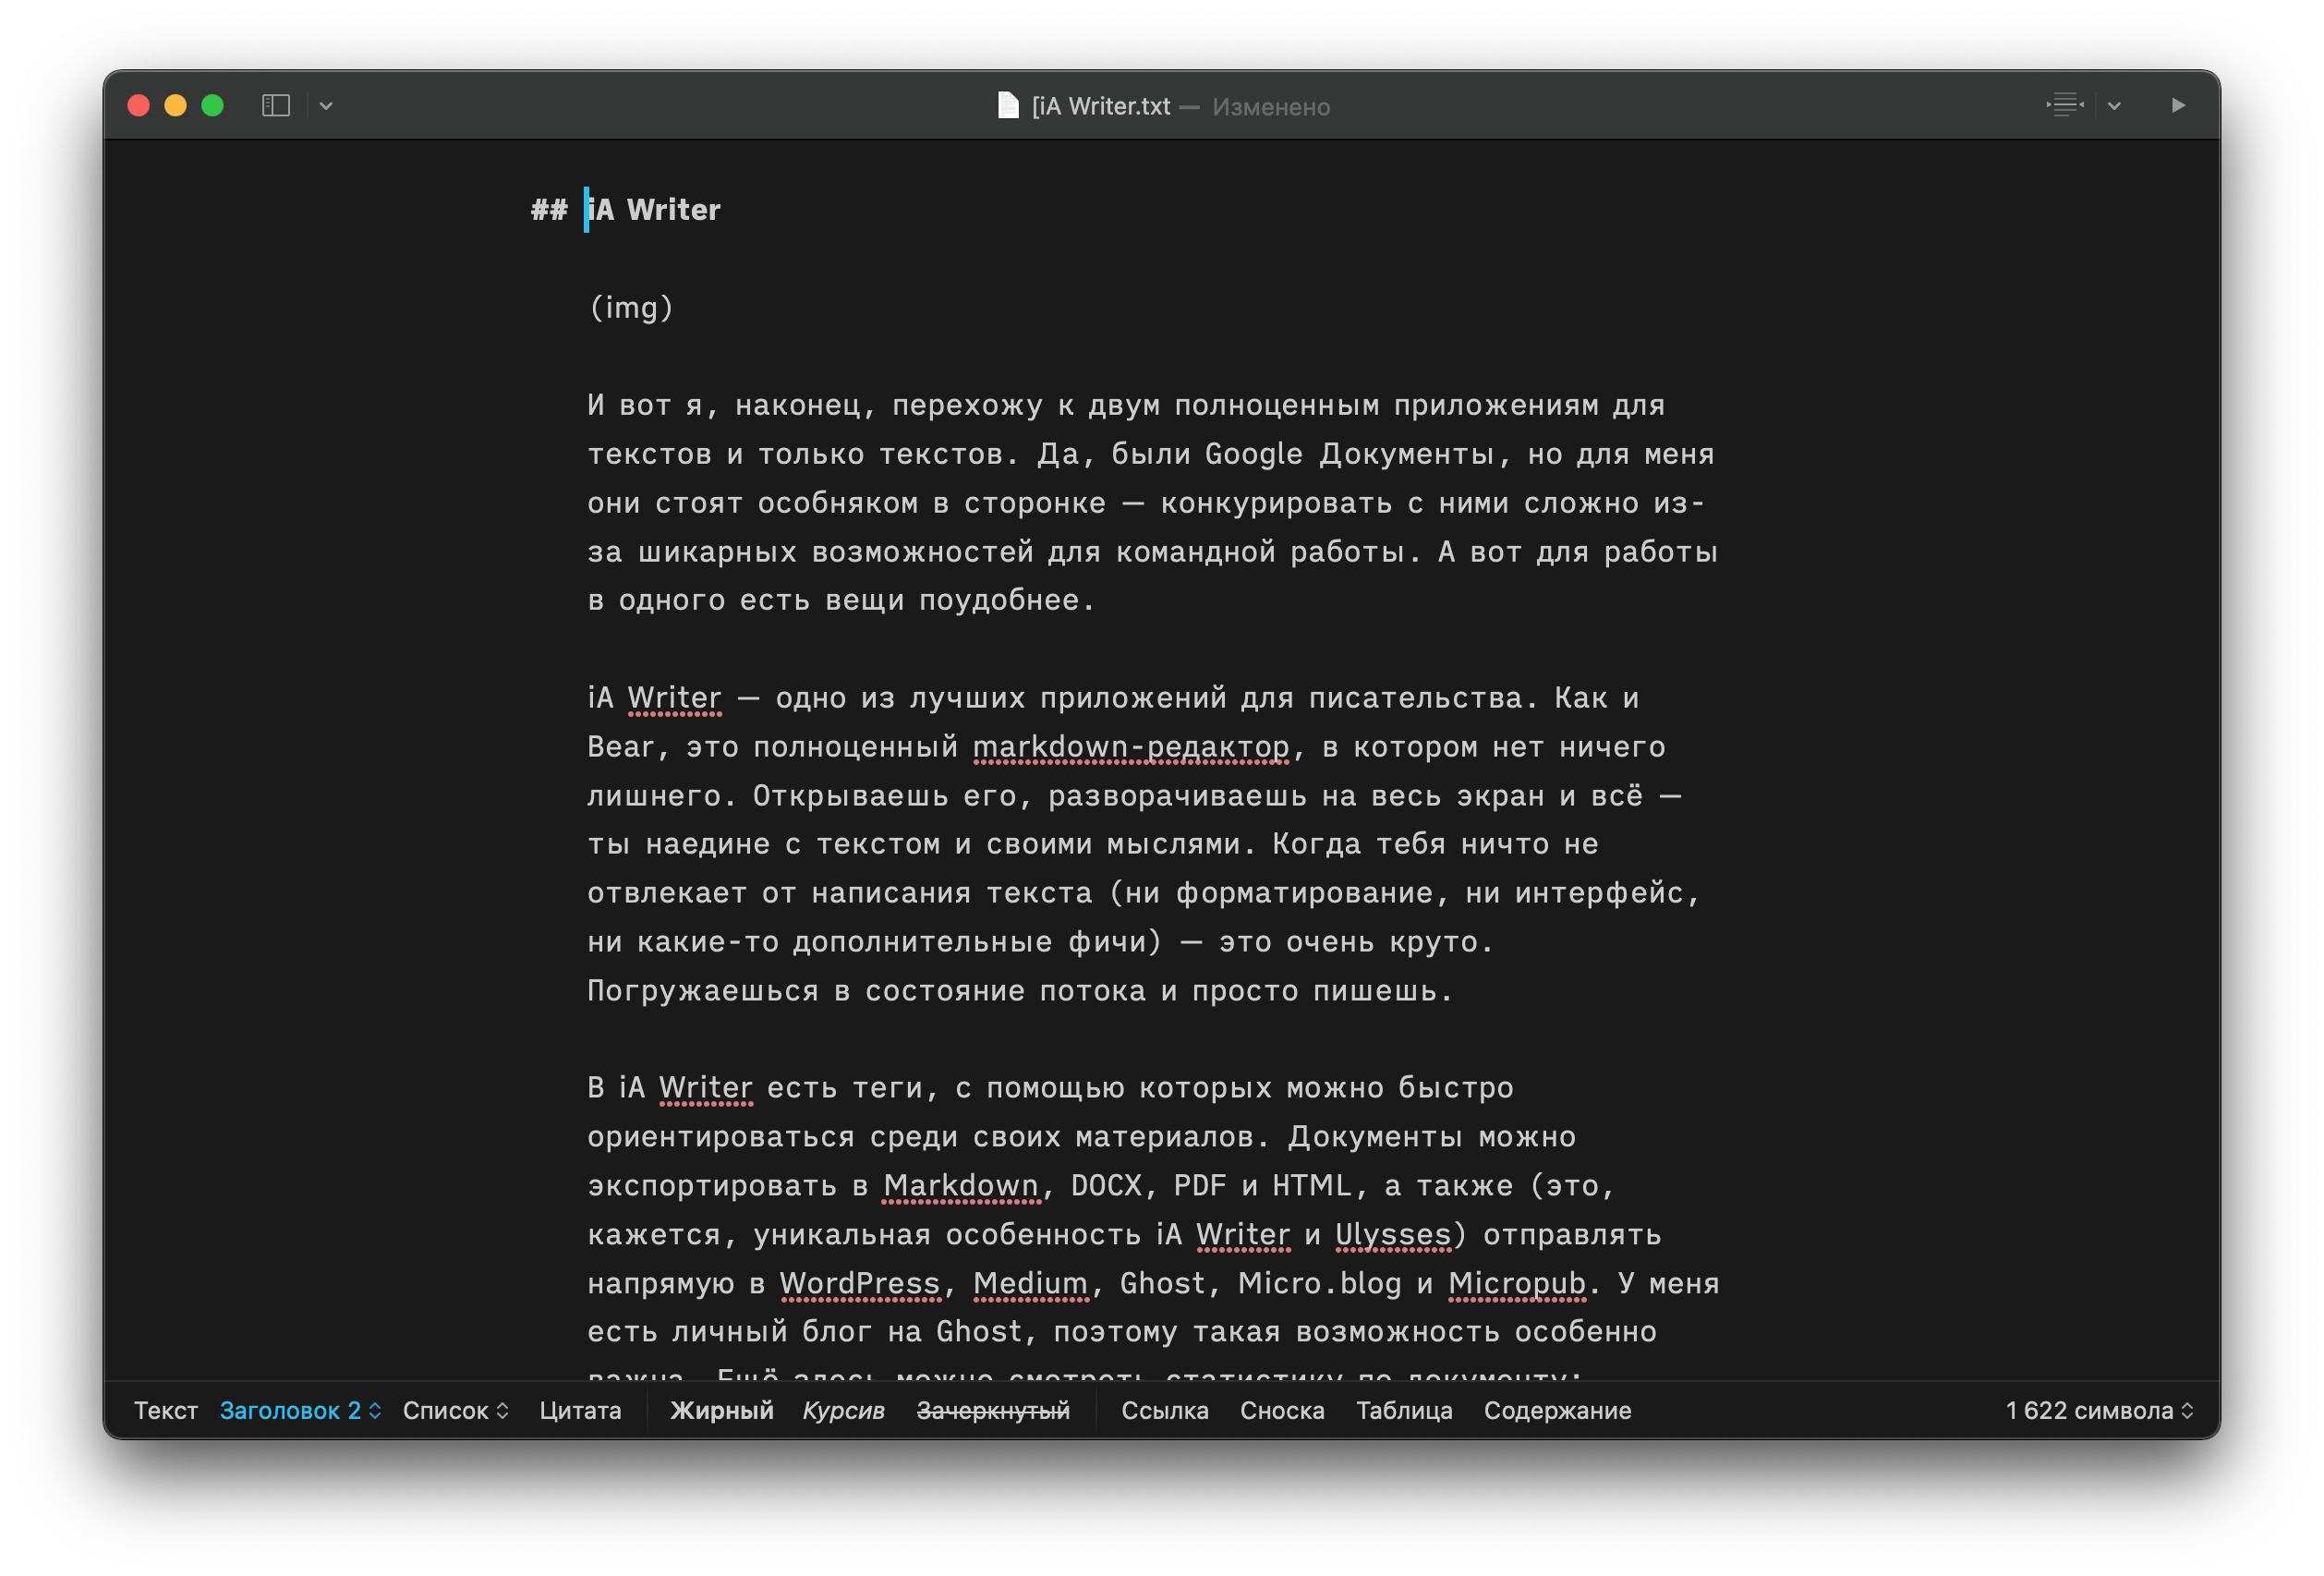Viewport: 2324px width, 1576px height.
Task: Insert a footnote with Сноска
Action: point(1282,1410)
